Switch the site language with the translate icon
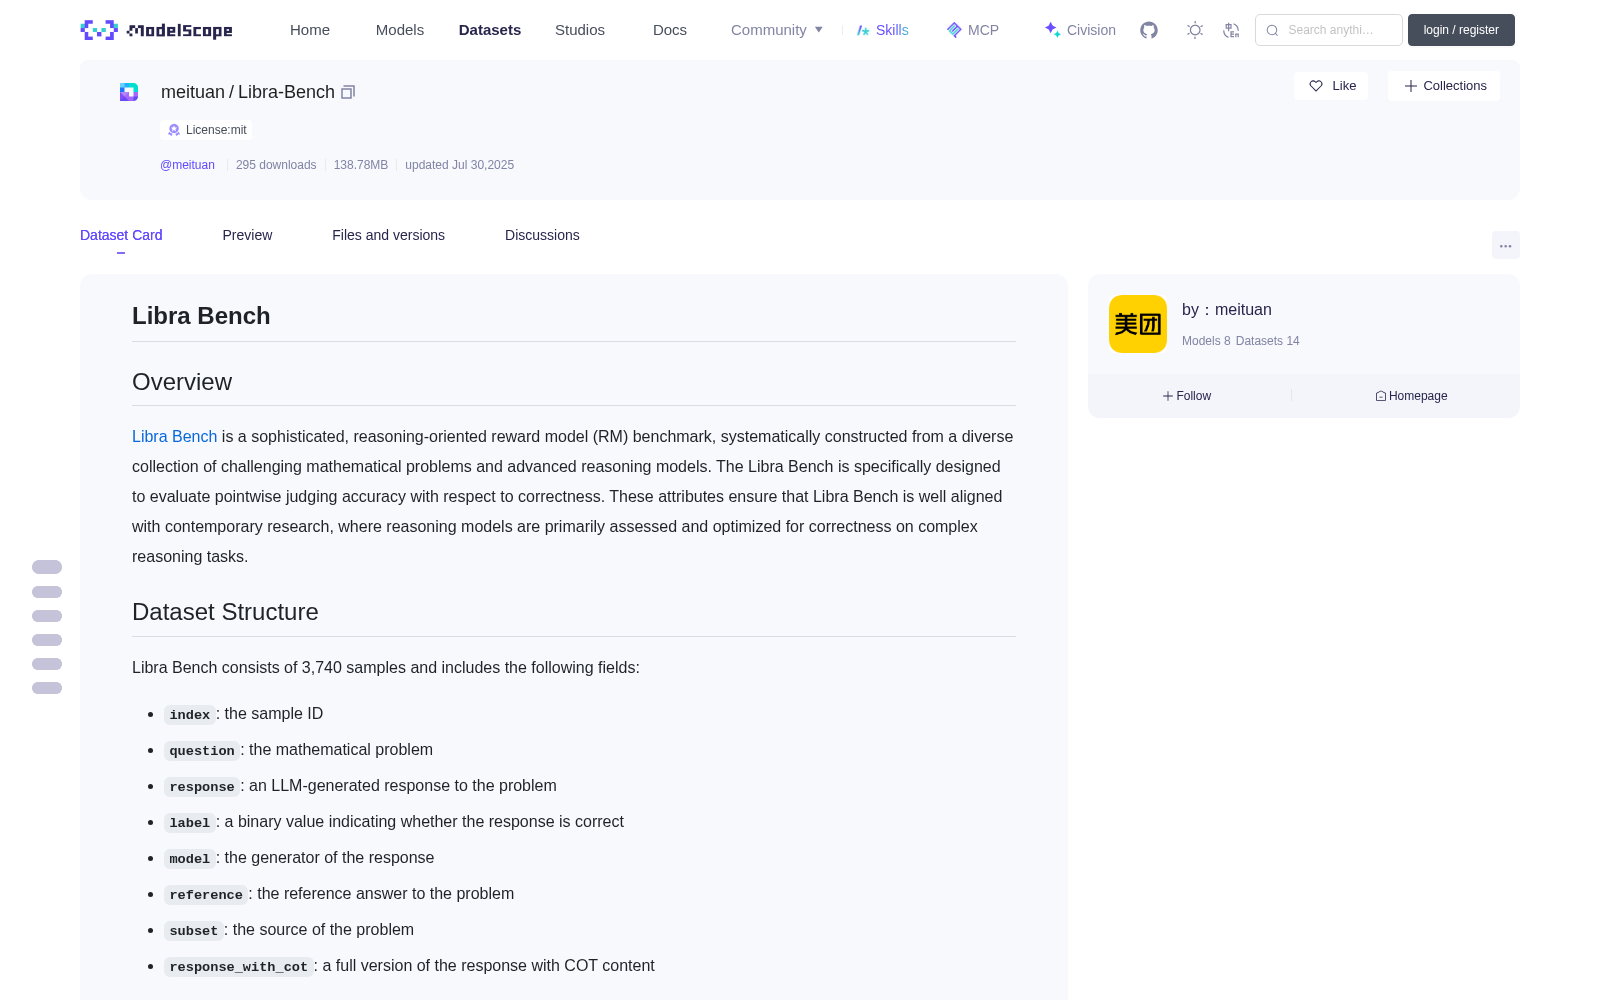 point(1231,30)
